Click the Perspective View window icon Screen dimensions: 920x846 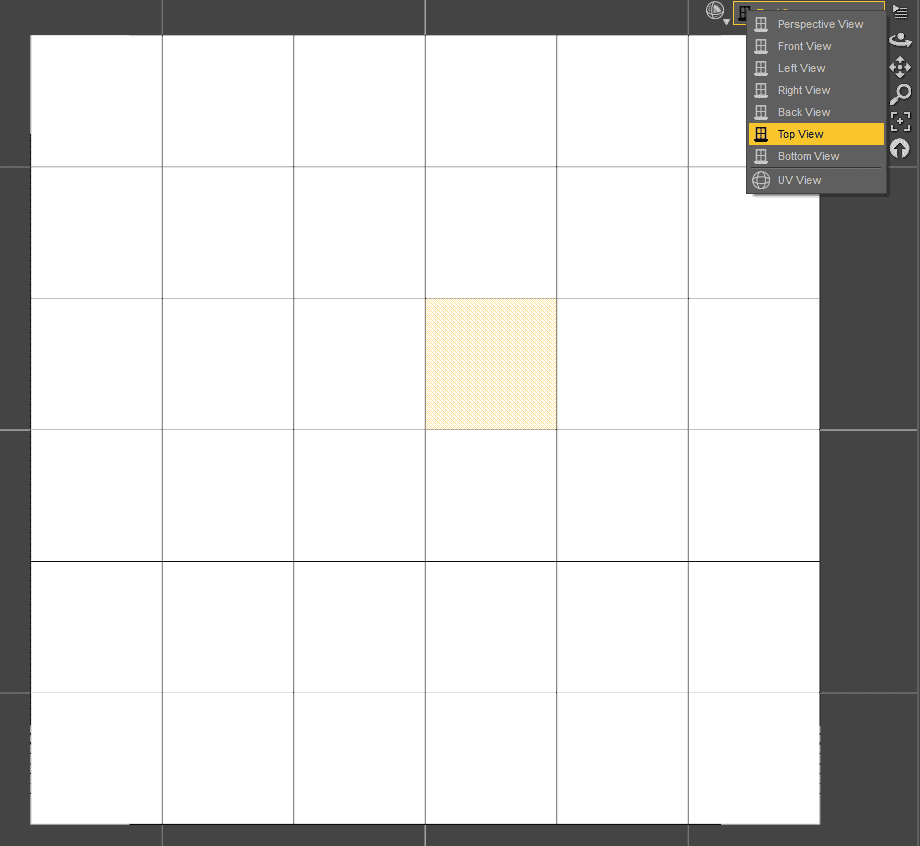(x=761, y=24)
